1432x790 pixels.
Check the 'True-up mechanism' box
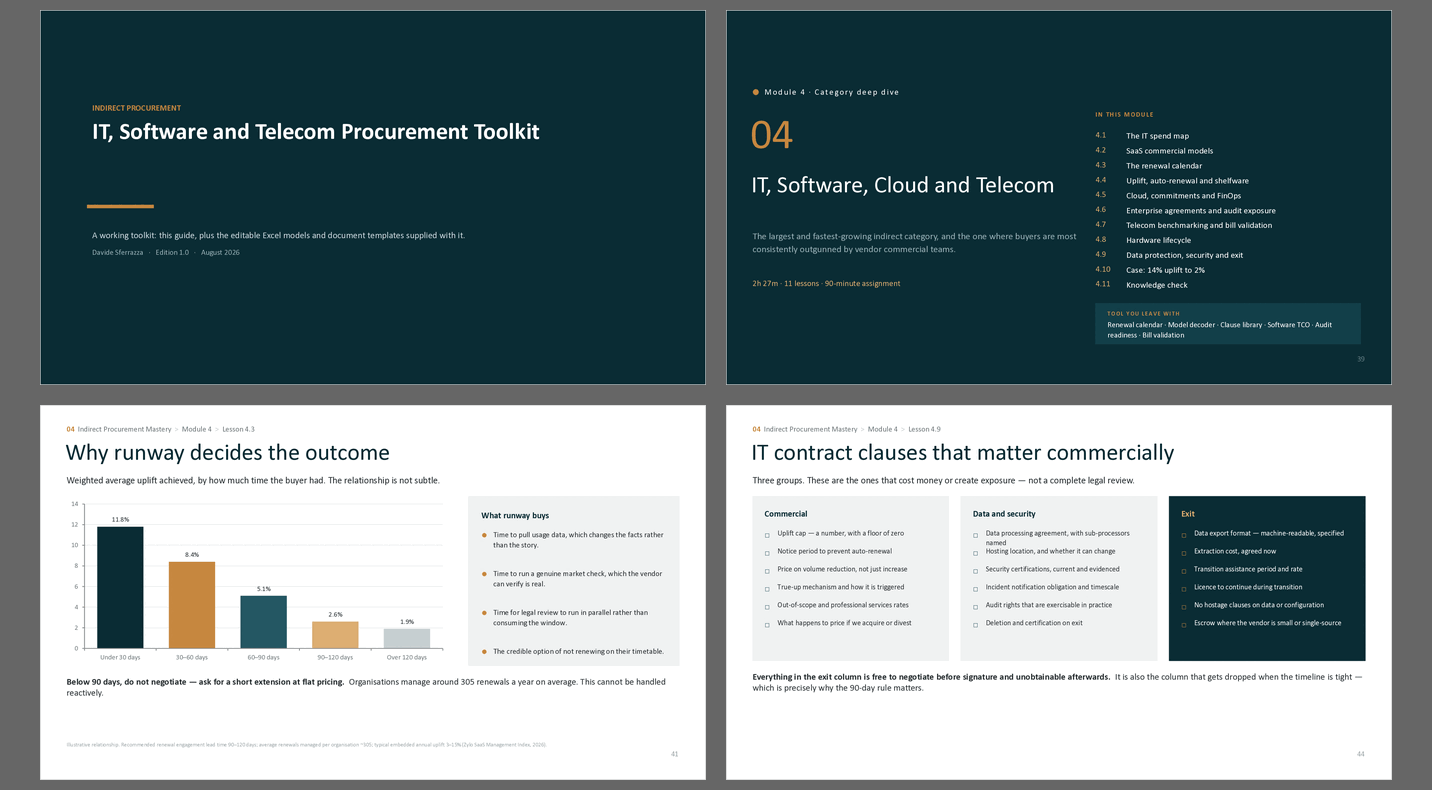click(767, 589)
